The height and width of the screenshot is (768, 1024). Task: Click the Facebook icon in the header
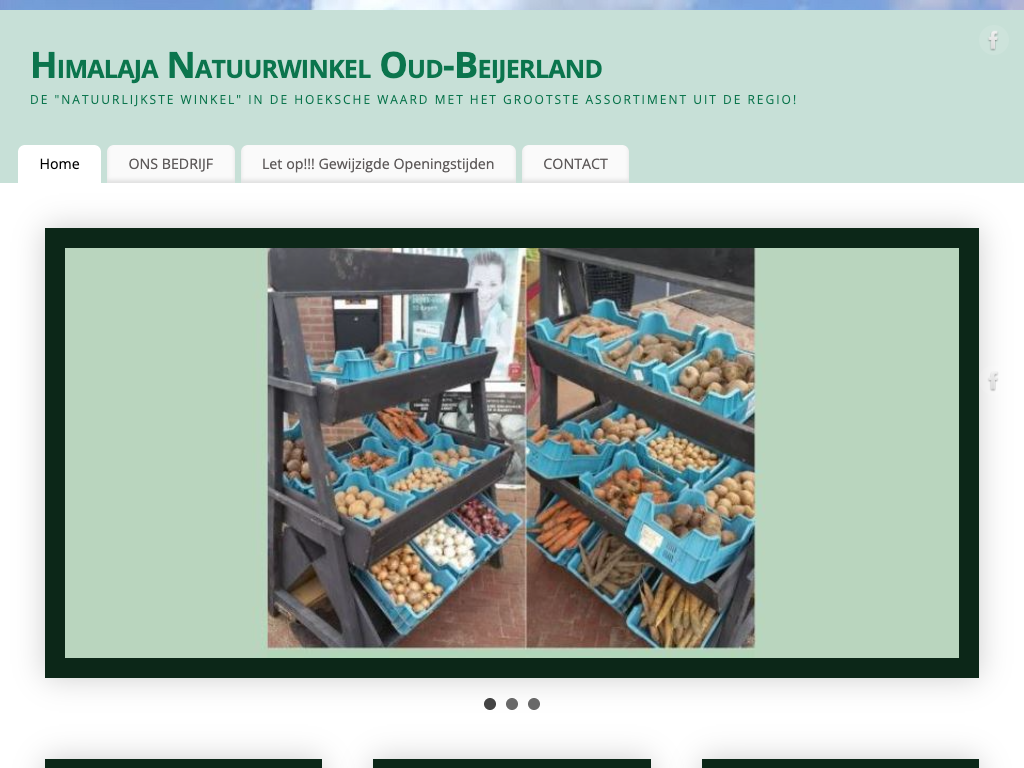coord(993,40)
